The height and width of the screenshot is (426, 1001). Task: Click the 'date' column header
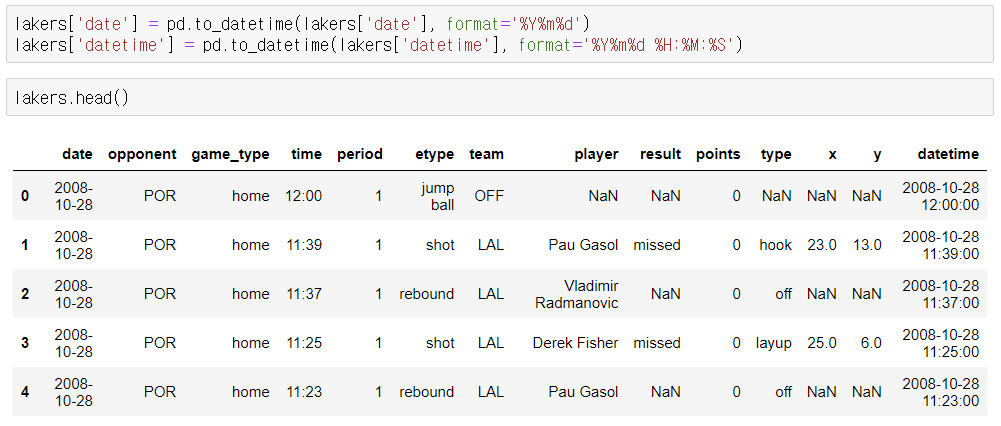77,154
